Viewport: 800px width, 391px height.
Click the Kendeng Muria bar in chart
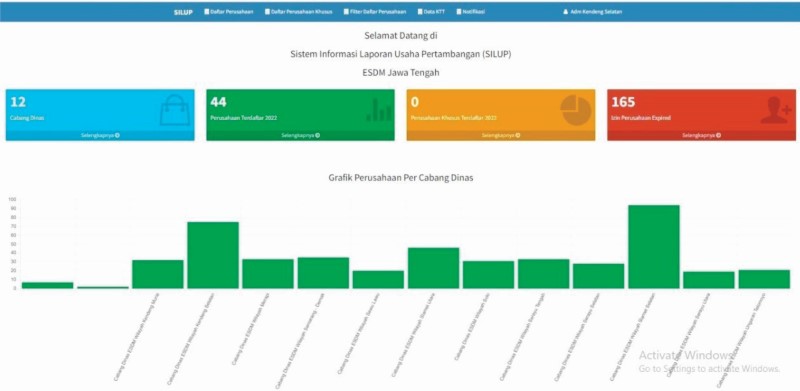pyautogui.click(x=158, y=274)
